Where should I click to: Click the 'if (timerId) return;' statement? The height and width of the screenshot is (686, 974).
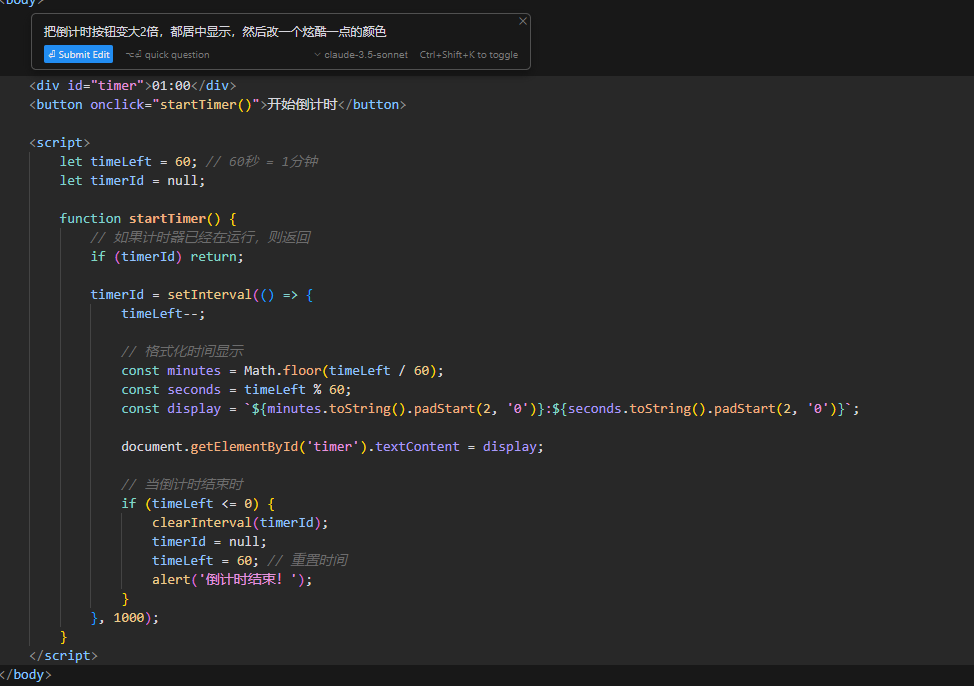167,257
